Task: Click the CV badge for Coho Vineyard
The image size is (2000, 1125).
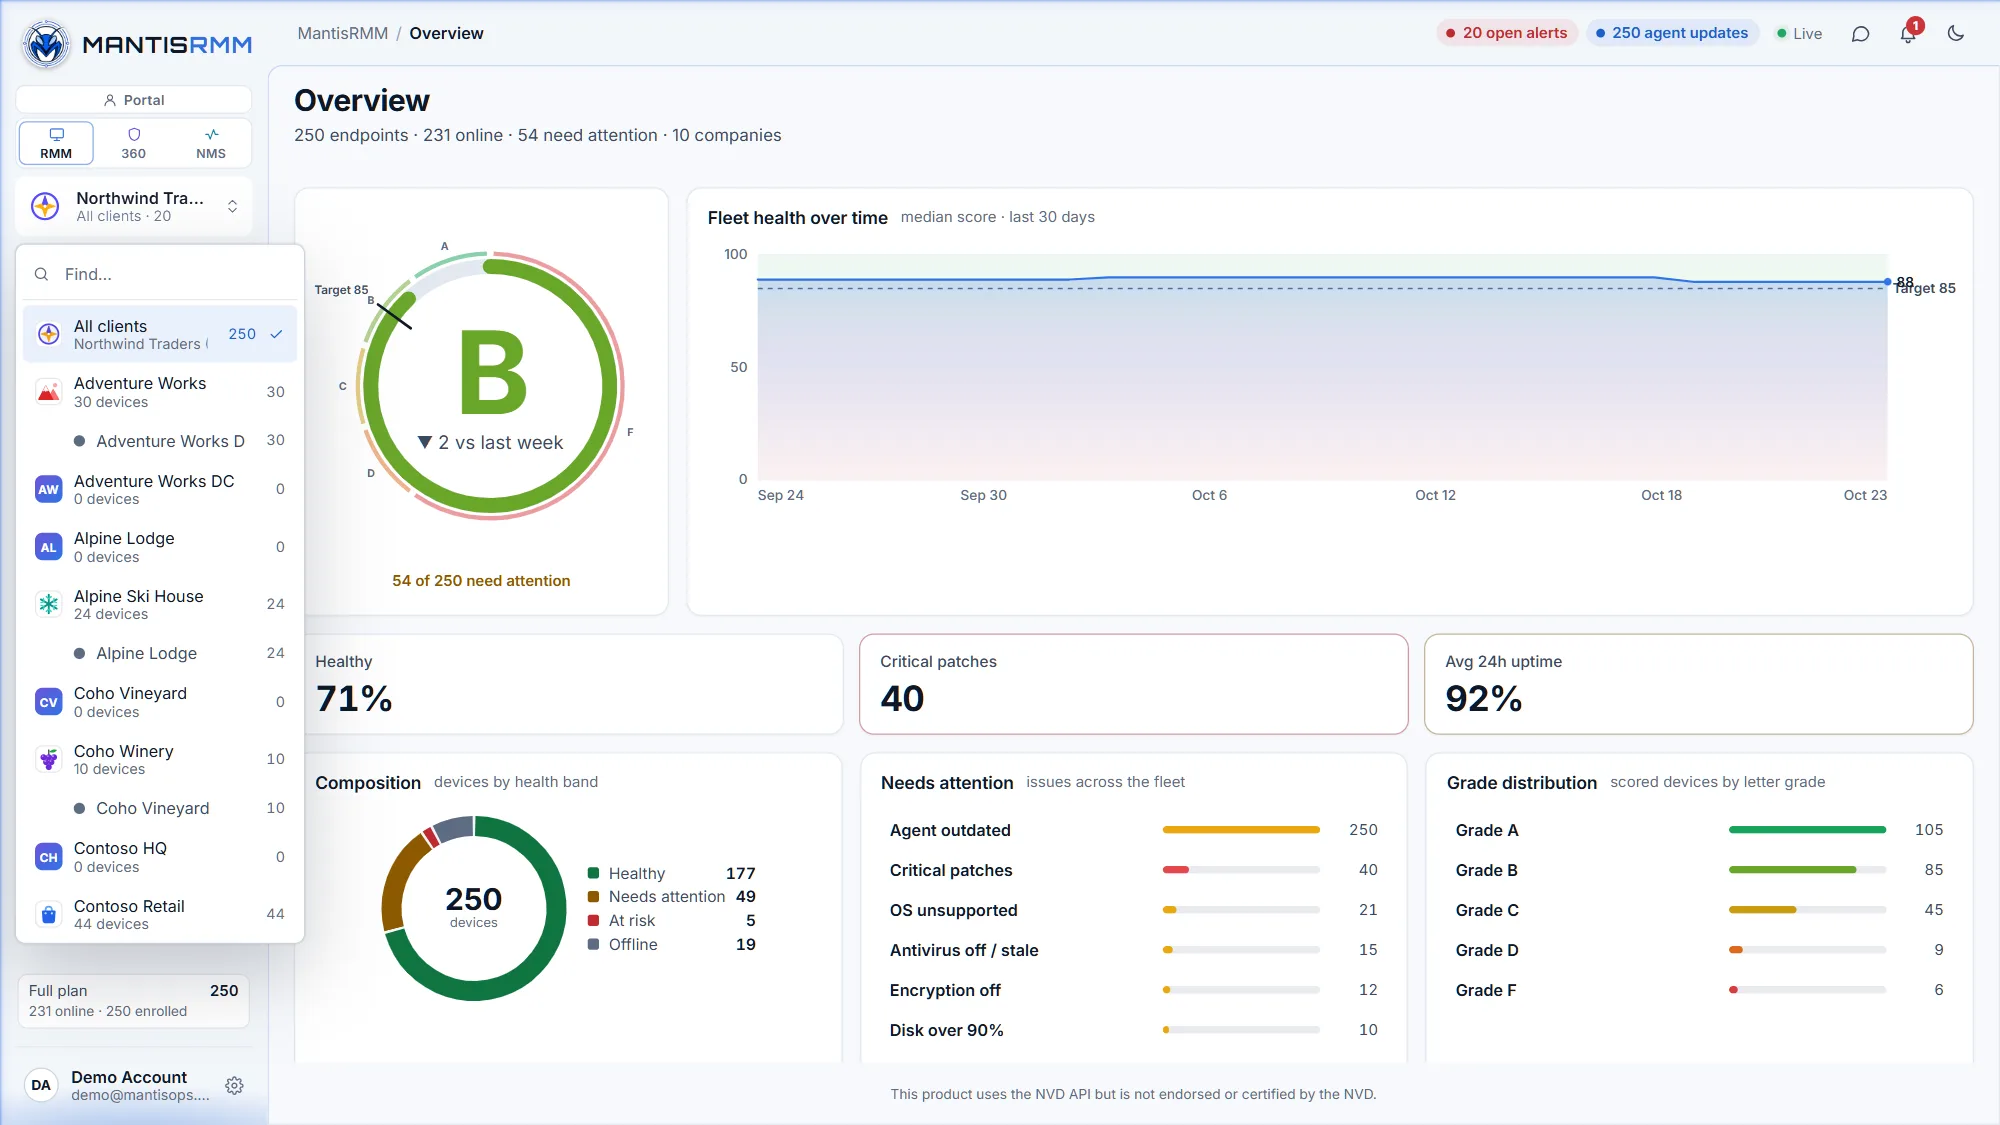Action: click(x=48, y=702)
